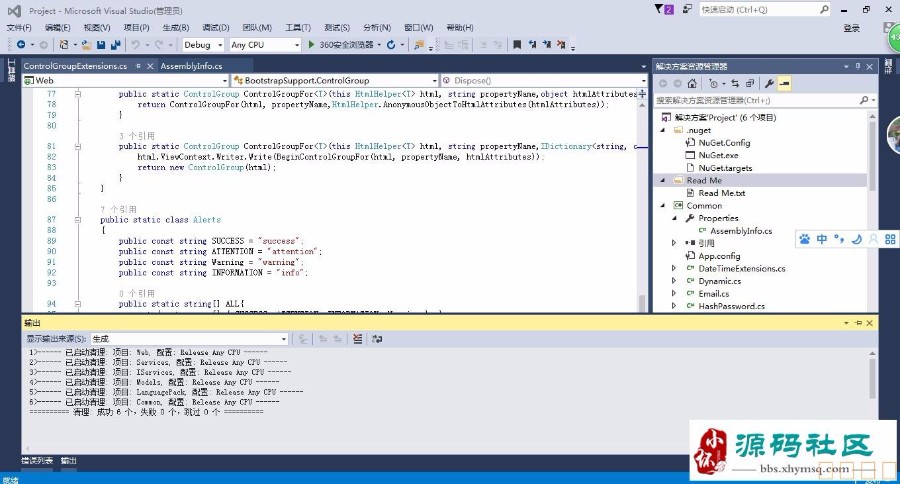Screen dimensions: 900x484
Task: Click Baidu paw icon on IME bar
Action: coord(805,239)
